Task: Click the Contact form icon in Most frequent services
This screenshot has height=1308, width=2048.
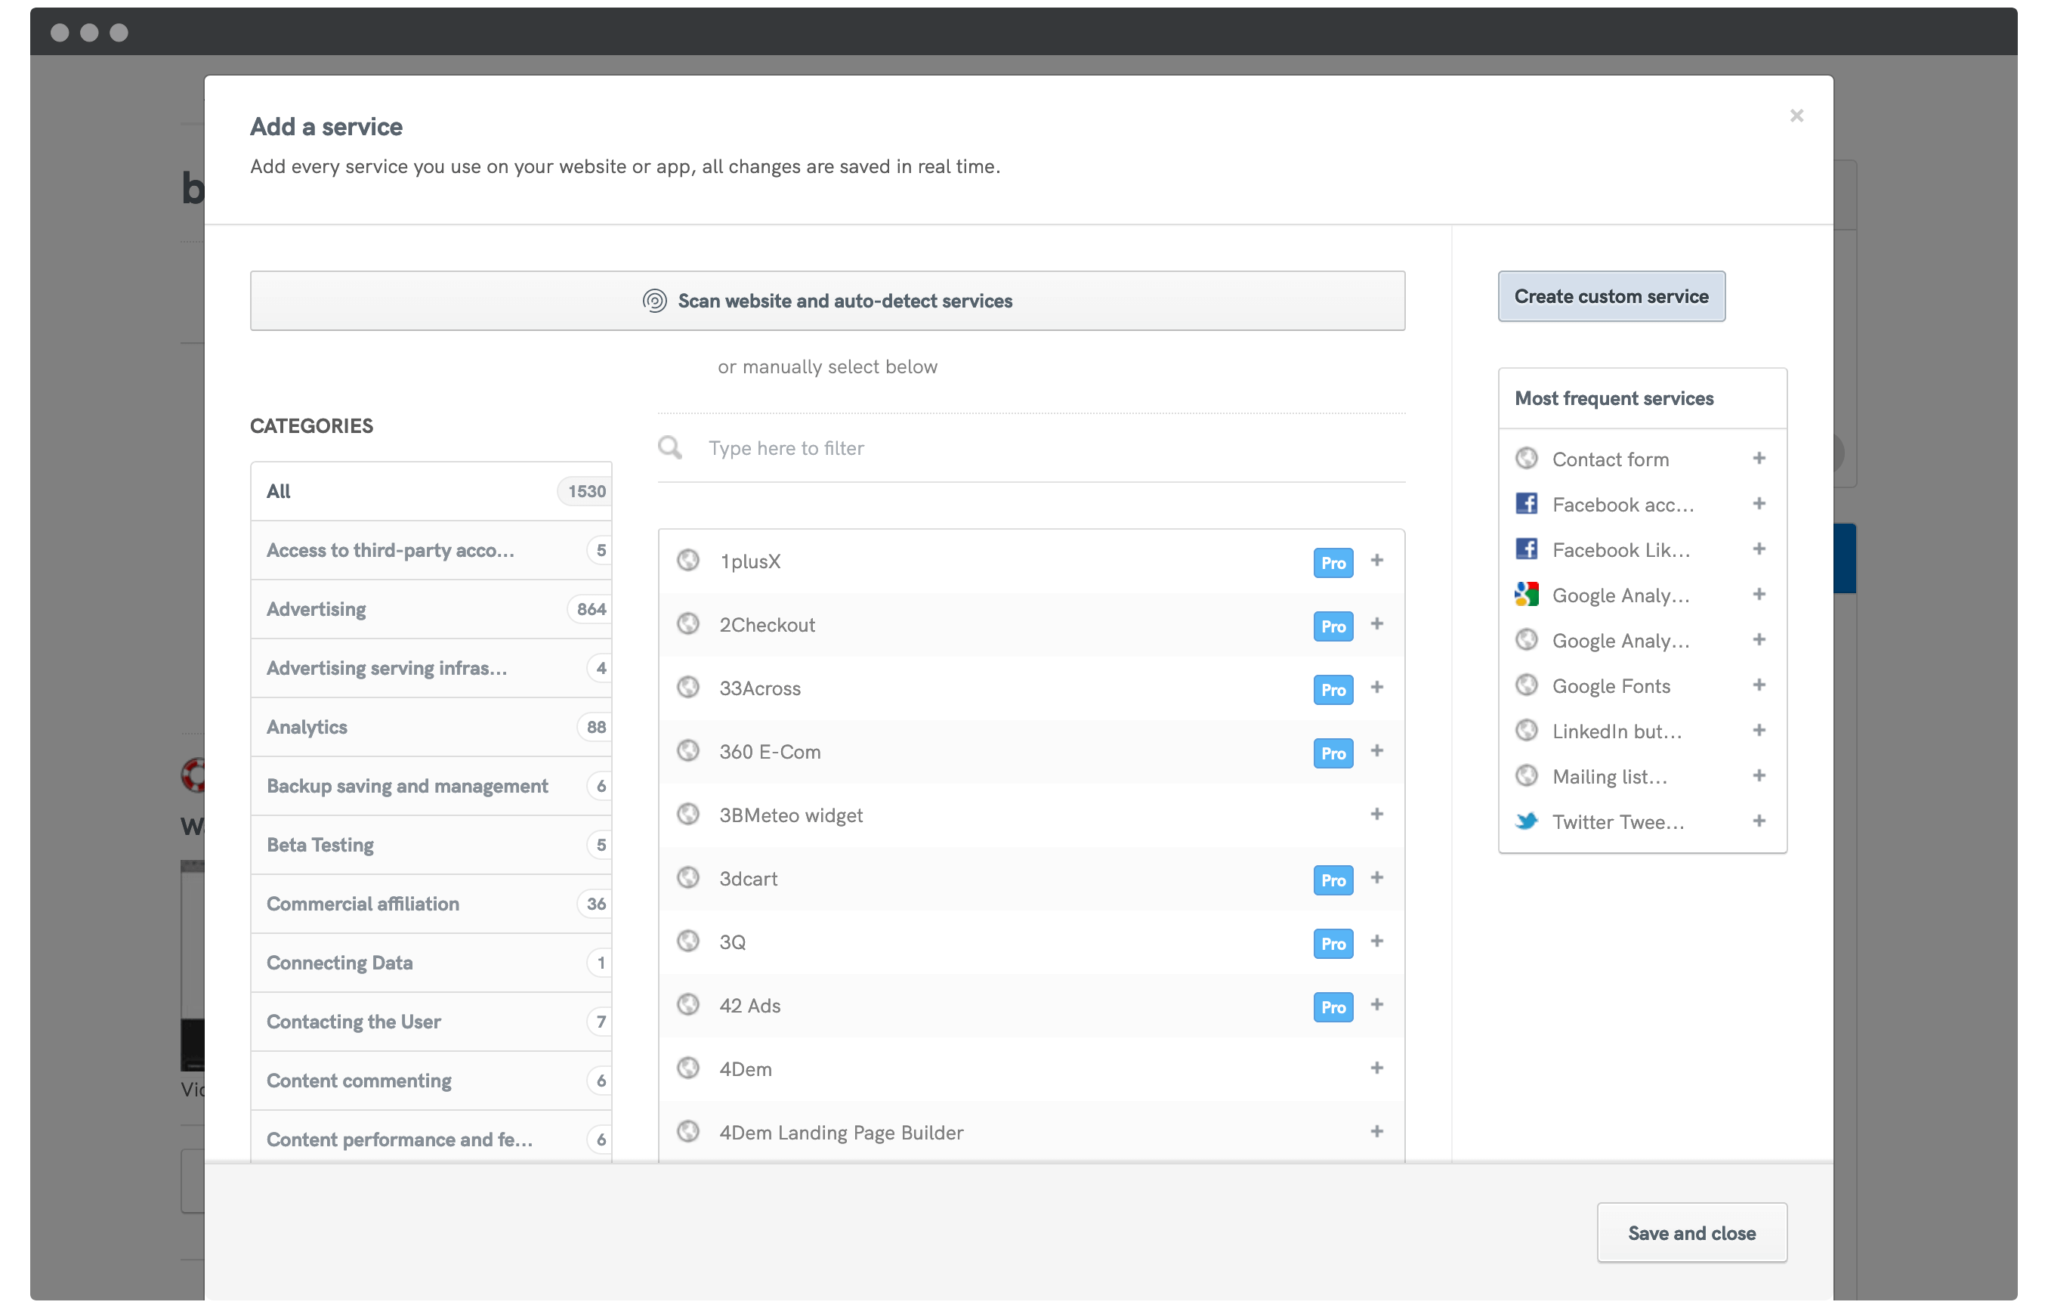Action: [x=1526, y=458]
